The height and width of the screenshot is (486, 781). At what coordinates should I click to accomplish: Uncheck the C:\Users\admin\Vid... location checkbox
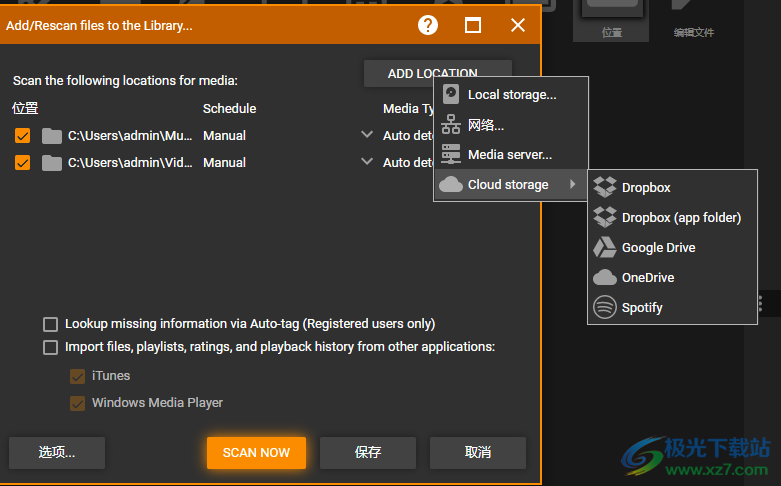point(23,162)
